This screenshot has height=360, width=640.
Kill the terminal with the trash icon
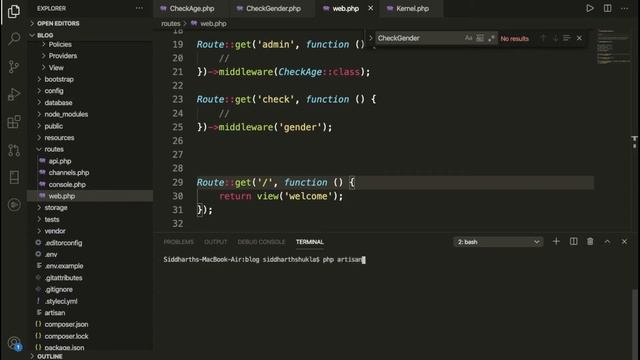[x=590, y=242]
